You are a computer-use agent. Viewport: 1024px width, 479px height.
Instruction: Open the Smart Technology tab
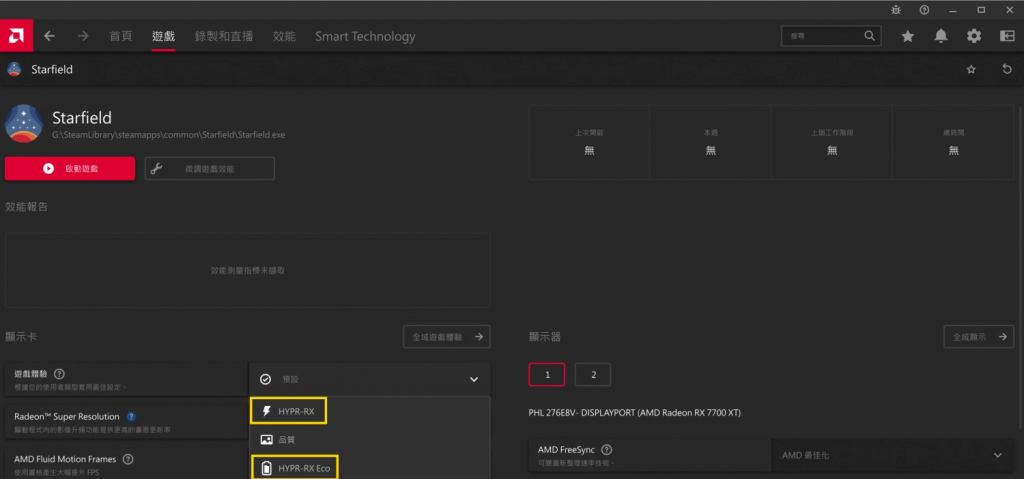[x=365, y=36]
